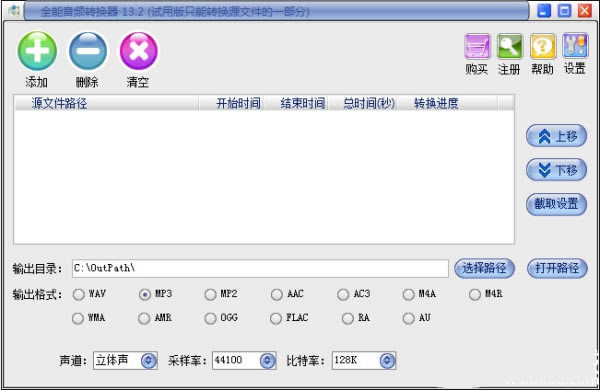600x390 pixels.
Task: Open the Register (注册) key icon
Action: coord(510,46)
